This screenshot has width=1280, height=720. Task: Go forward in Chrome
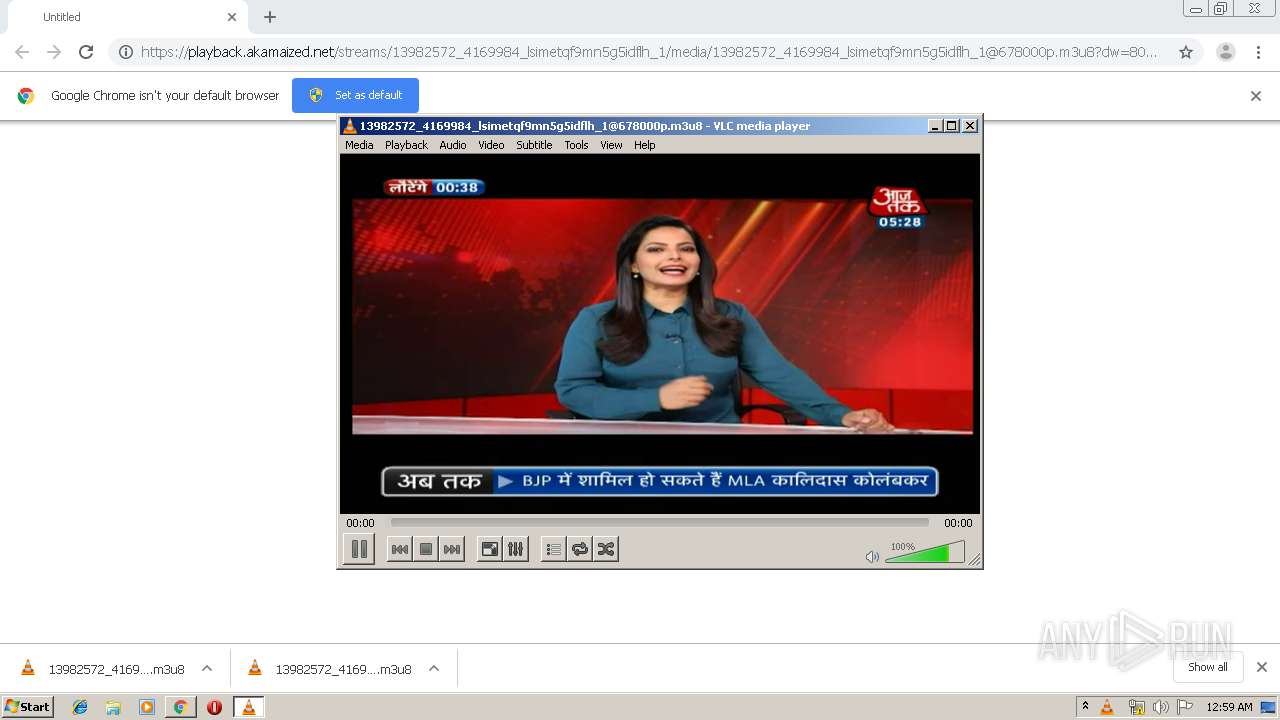[54, 52]
